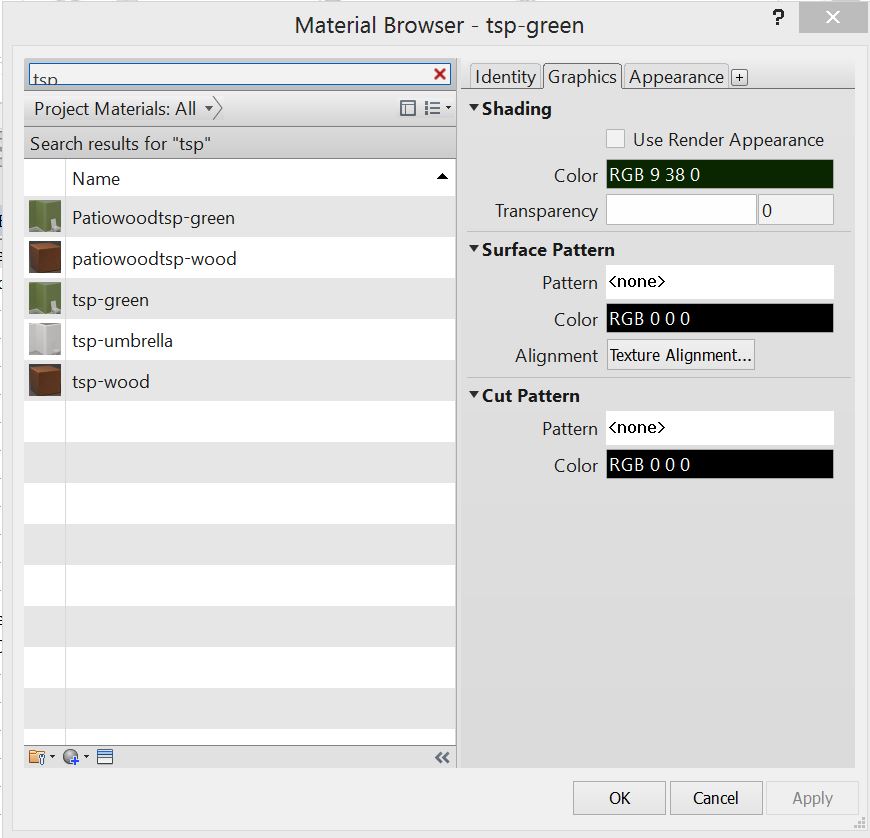870x838 pixels.
Task: Toggle the library panel display icon
Action: [x=407, y=108]
